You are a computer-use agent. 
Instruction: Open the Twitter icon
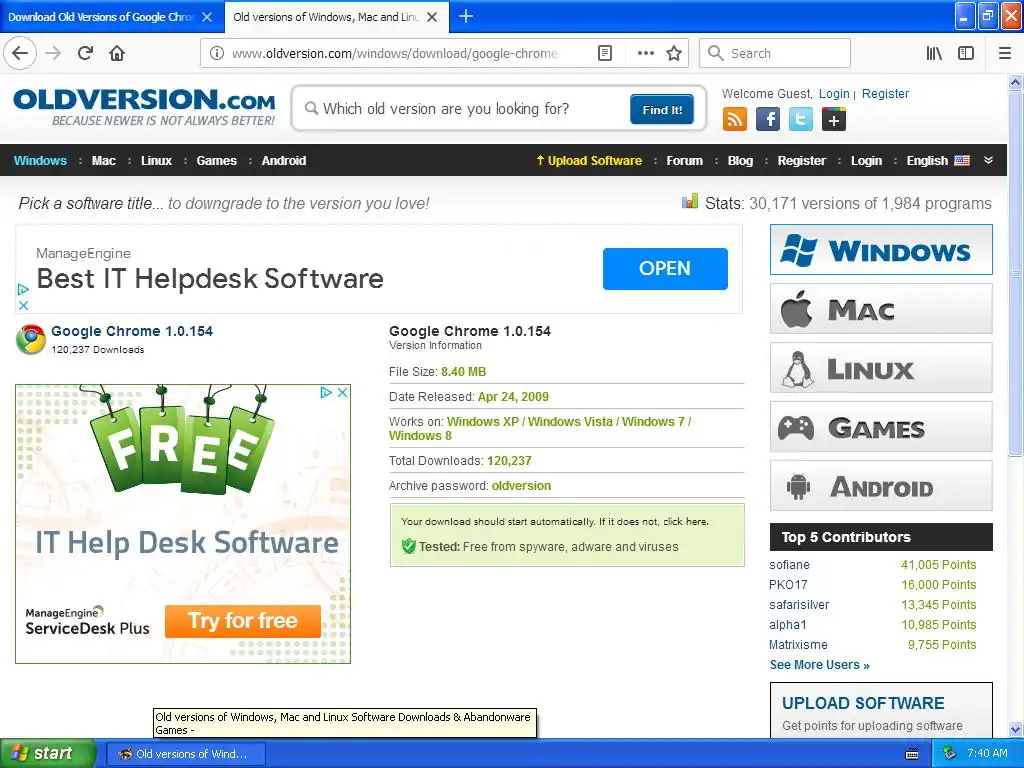click(801, 120)
